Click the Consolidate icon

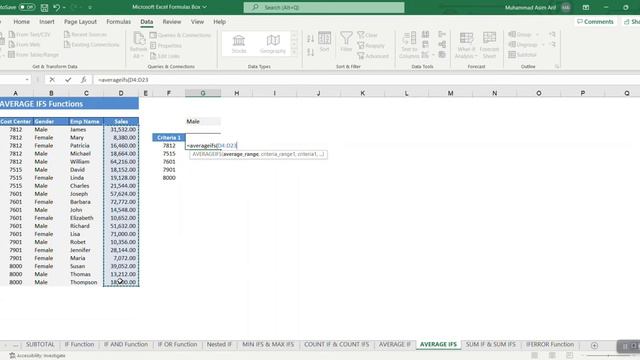442,34
